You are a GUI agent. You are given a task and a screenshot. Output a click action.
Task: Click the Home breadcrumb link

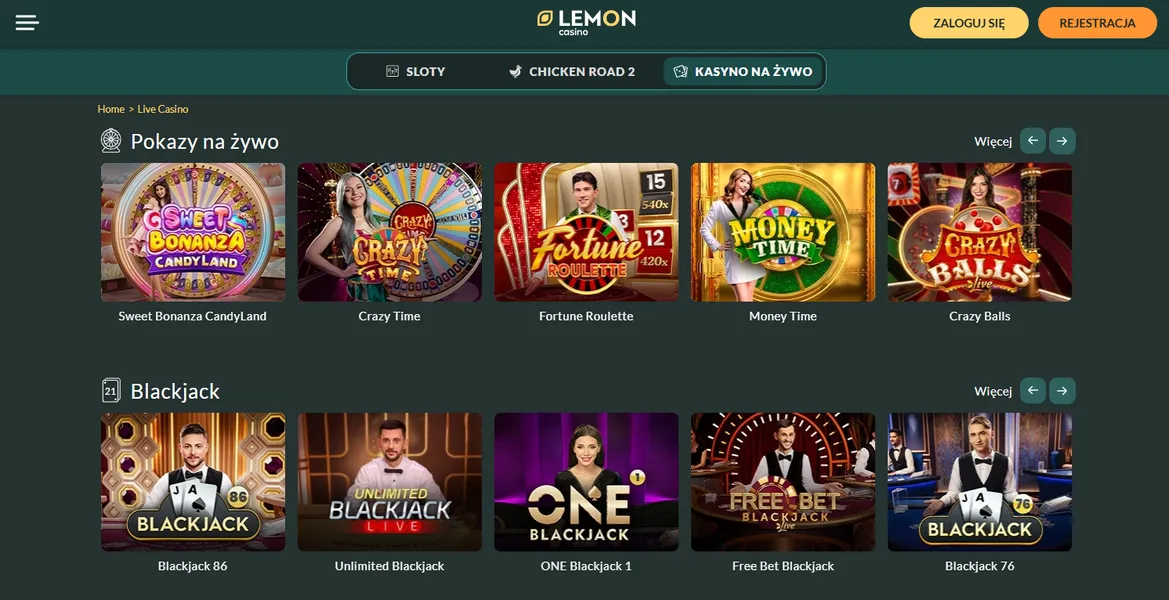pyautogui.click(x=111, y=109)
